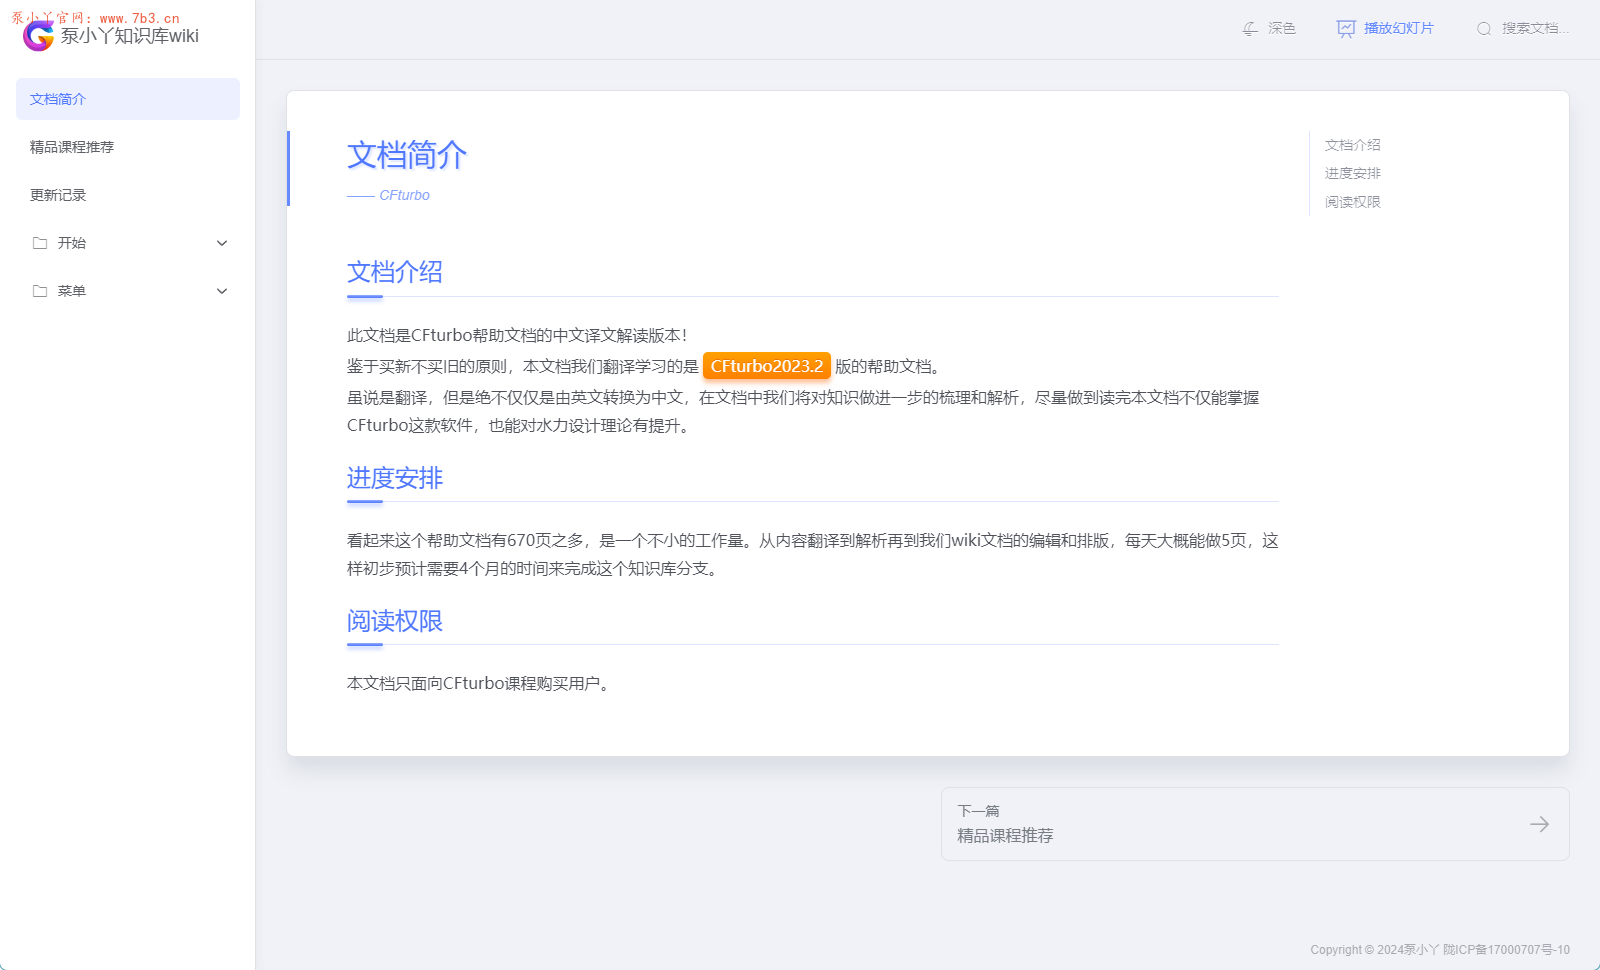Click the 搜索文档 search field
1600x970 pixels.
click(x=1523, y=29)
